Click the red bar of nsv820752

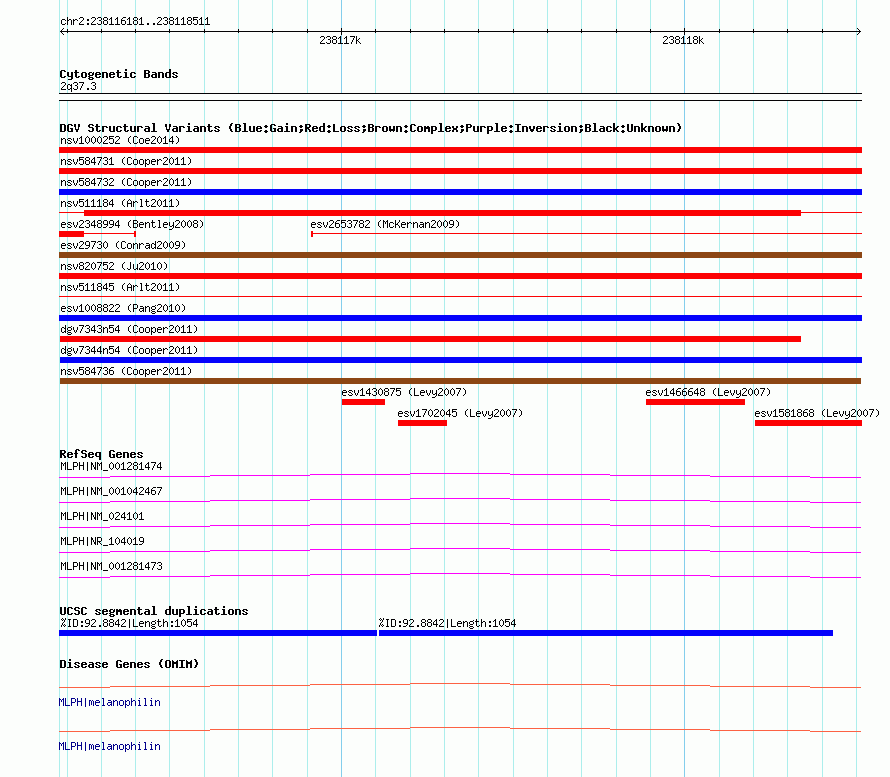pos(460,276)
